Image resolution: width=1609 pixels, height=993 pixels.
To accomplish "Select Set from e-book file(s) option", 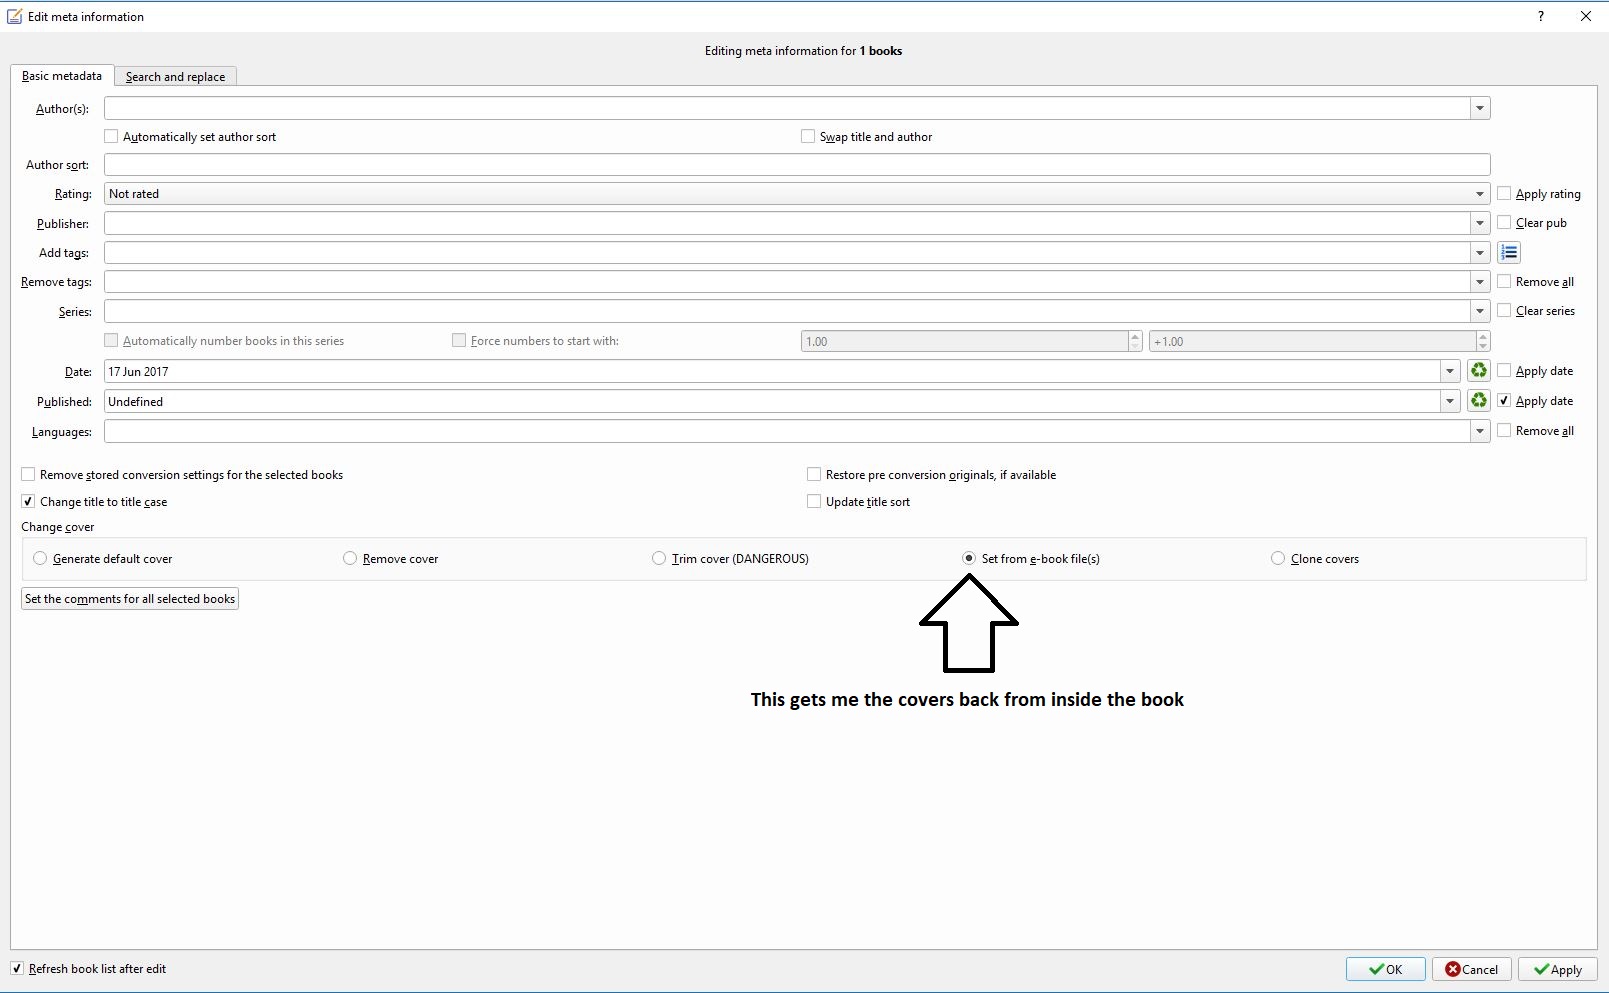I will pos(969,558).
